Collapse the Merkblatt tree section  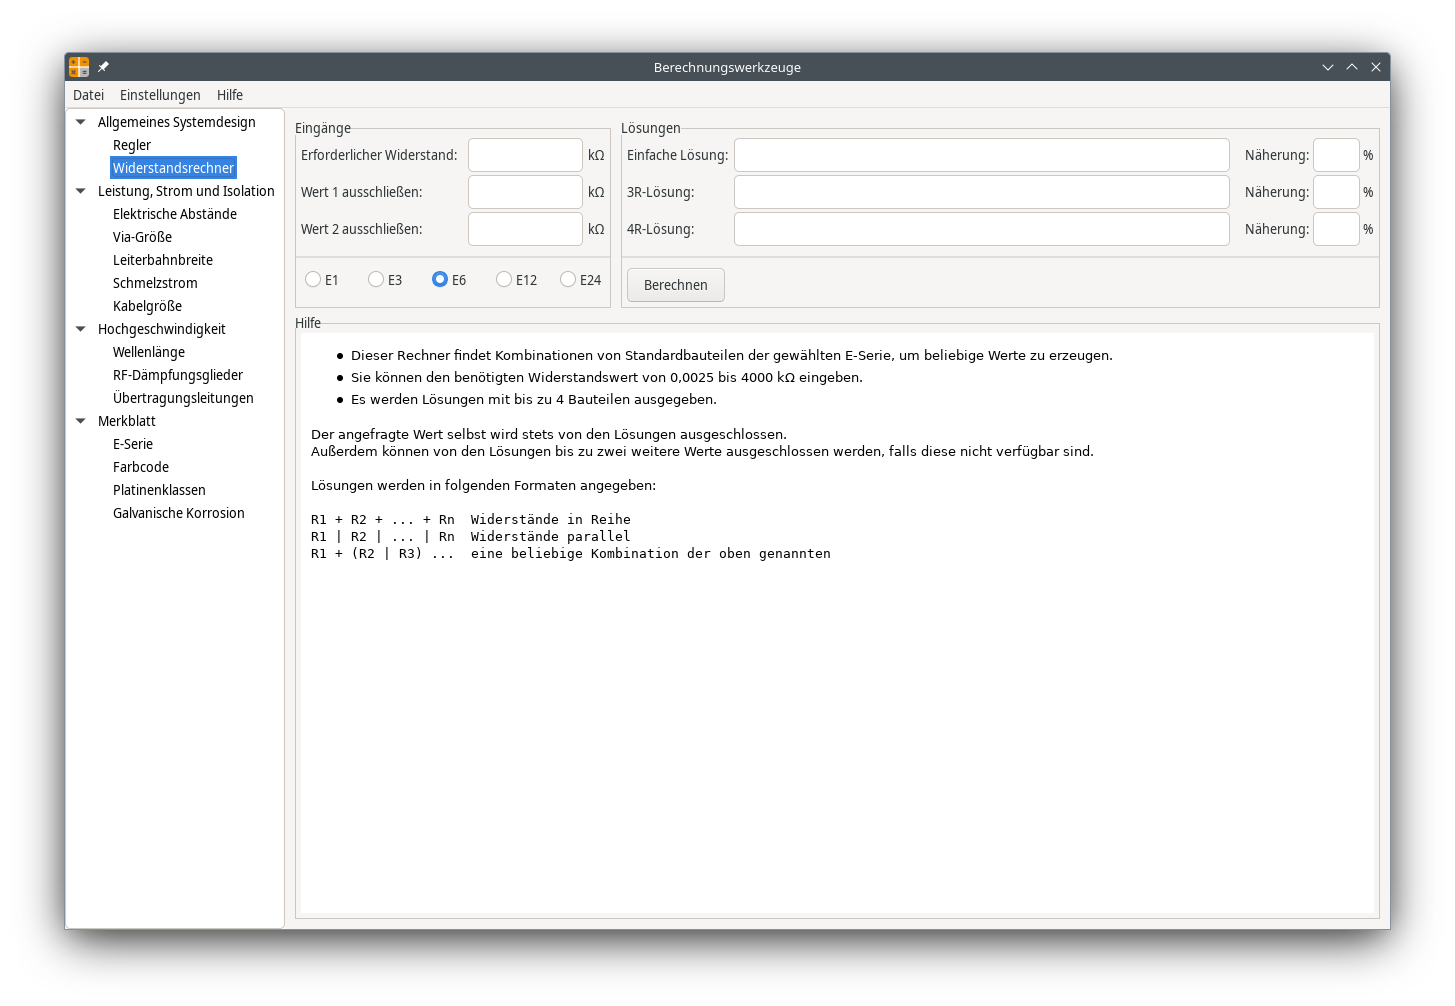[81, 421]
